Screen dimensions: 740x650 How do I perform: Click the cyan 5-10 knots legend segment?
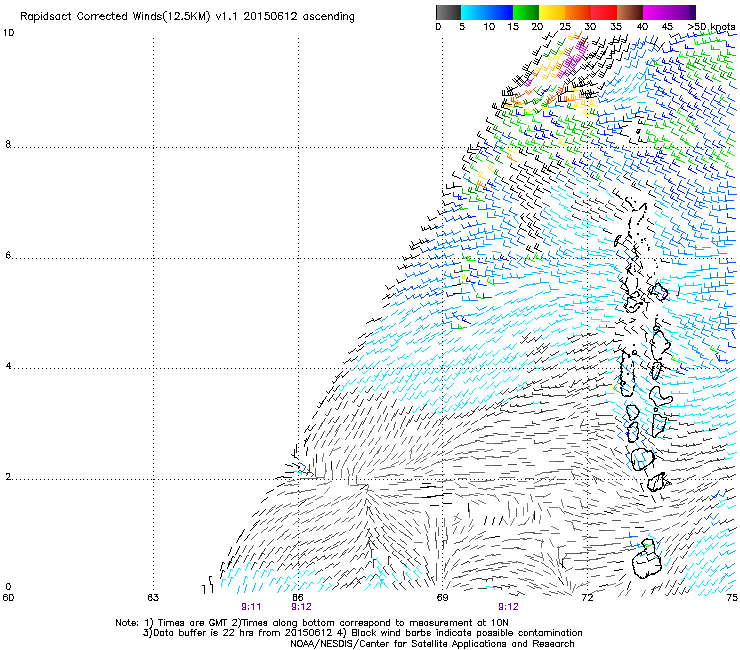point(474,12)
